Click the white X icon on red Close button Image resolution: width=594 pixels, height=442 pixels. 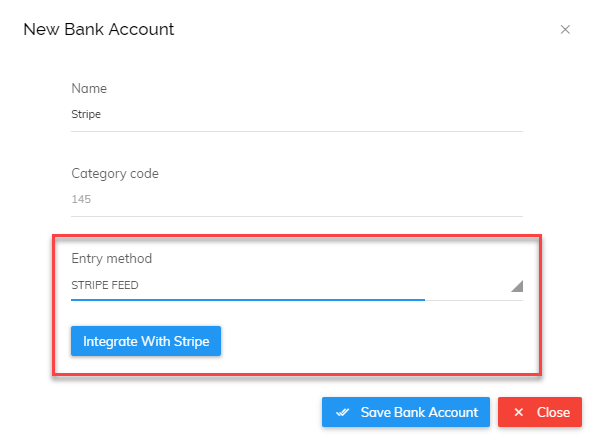pyautogui.click(x=519, y=412)
